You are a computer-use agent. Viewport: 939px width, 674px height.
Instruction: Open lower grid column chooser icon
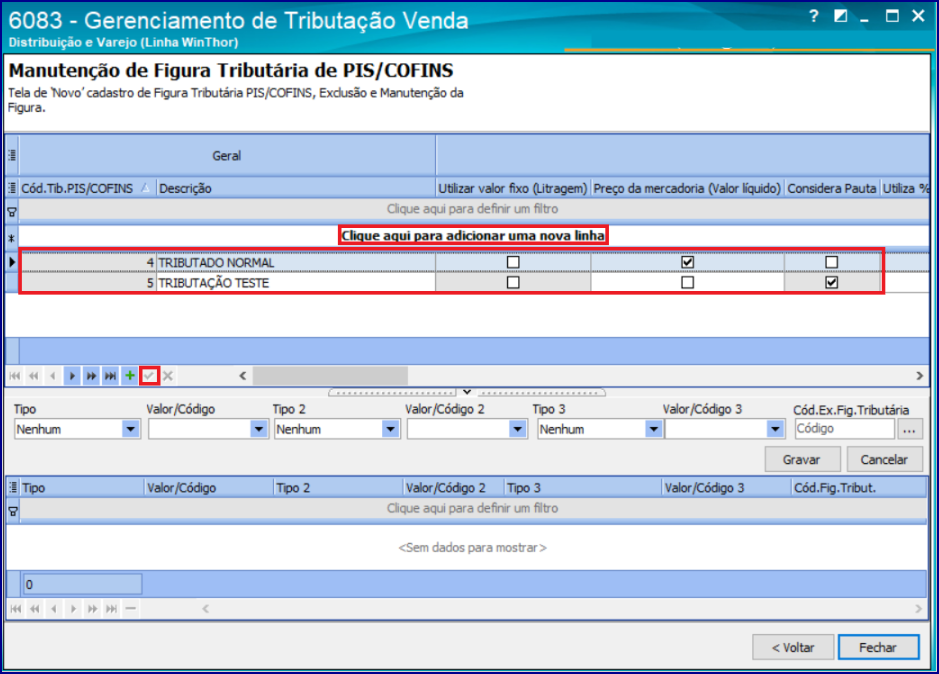click(13, 488)
